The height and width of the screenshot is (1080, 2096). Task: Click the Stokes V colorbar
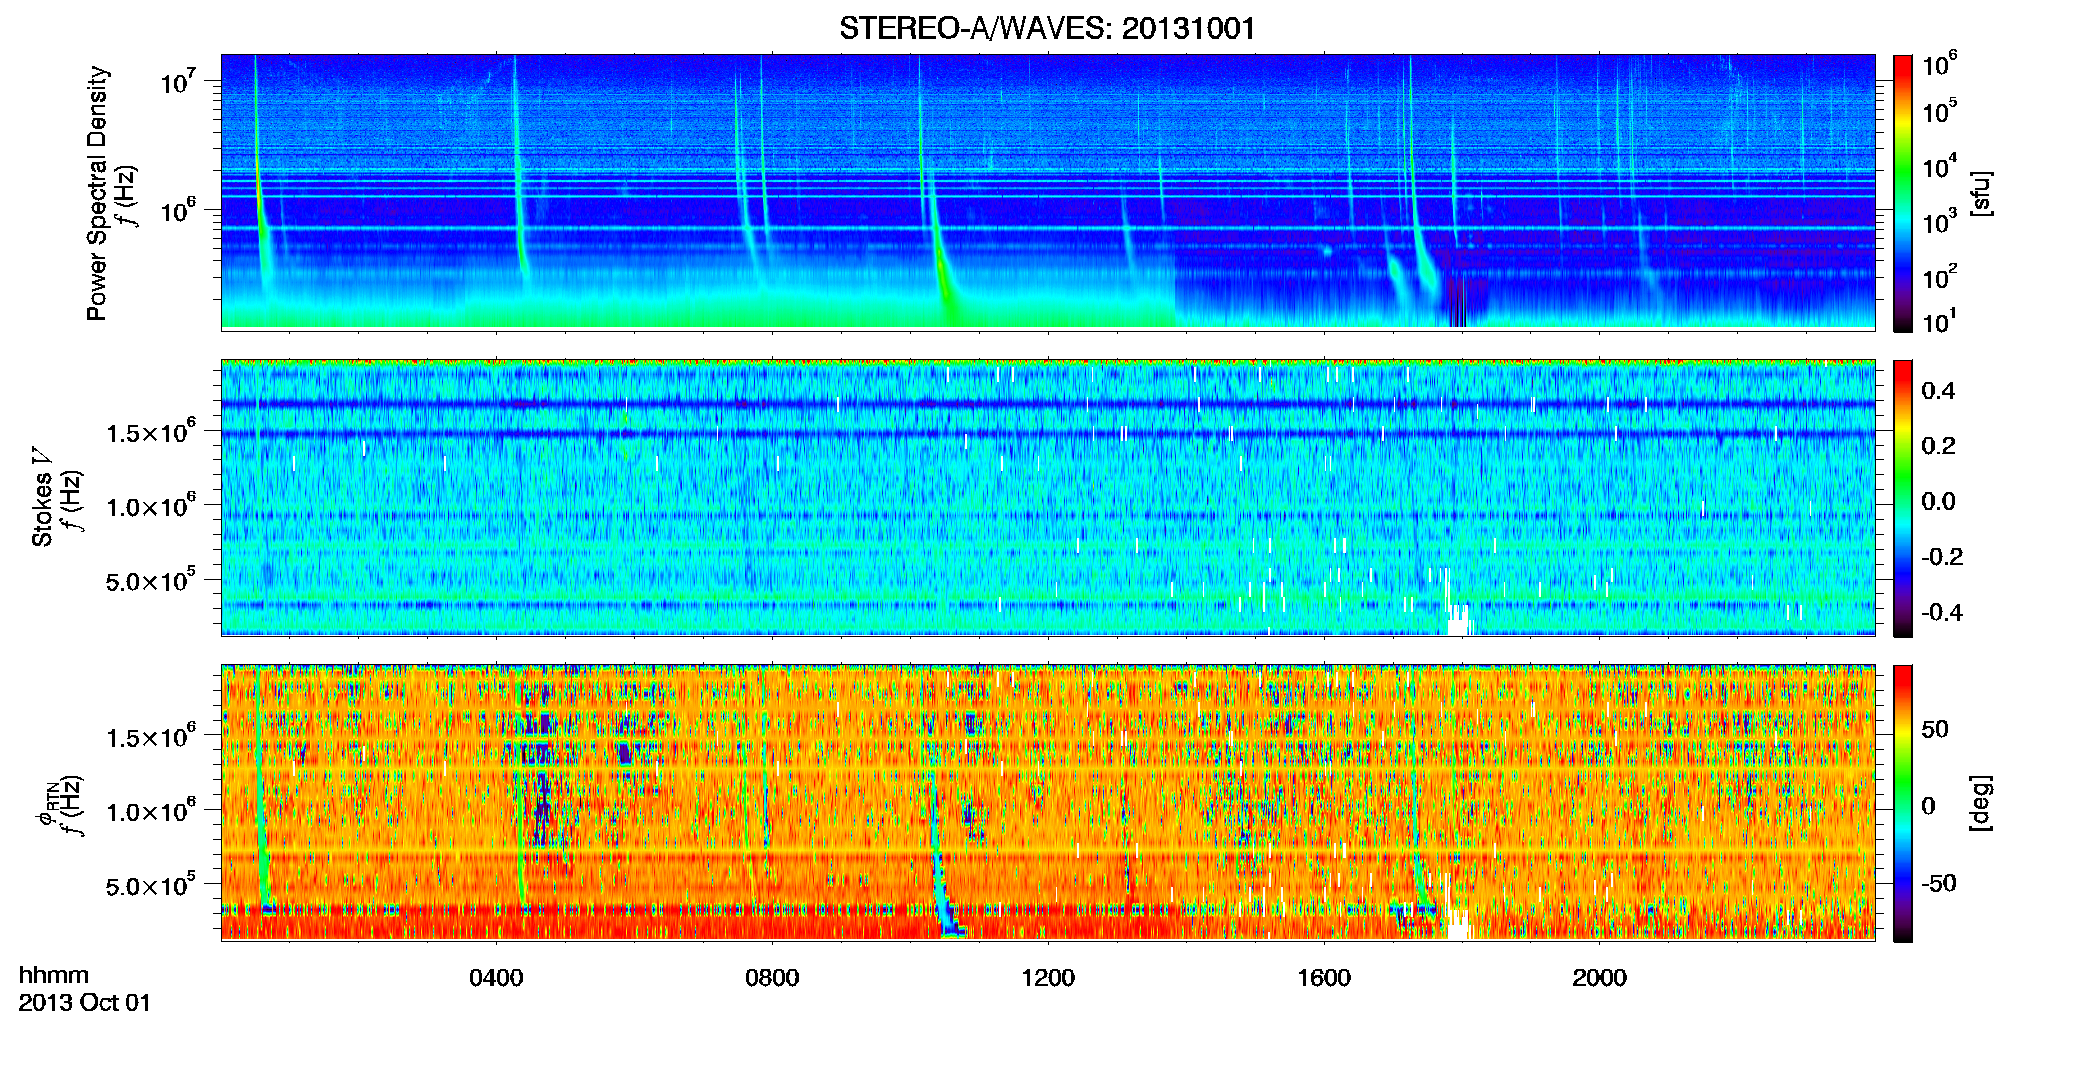click(x=1902, y=498)
